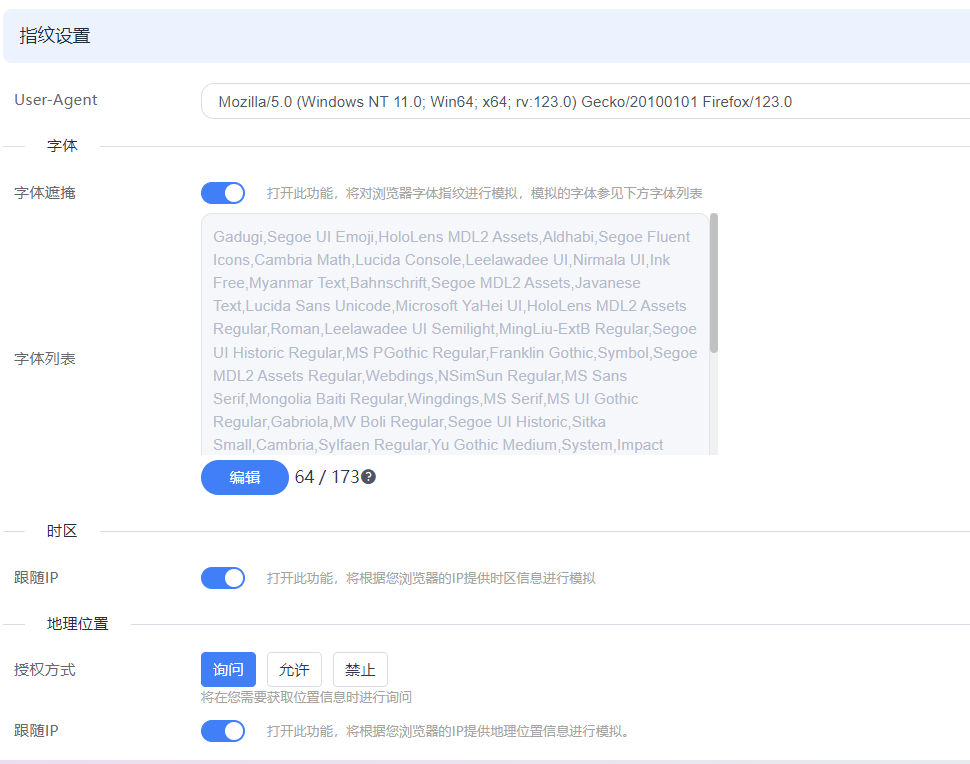
Task: Click the font masking description text
Action: click(484, 194)
